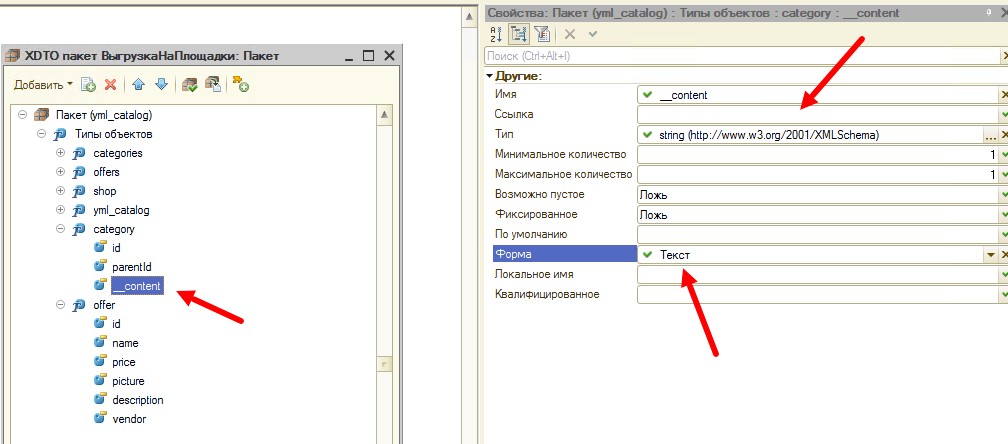Viewport: 1008px width, 444px height.
Task: Collapse the Другие properties group
Action: pyautogui.click(x=490, y=76)
